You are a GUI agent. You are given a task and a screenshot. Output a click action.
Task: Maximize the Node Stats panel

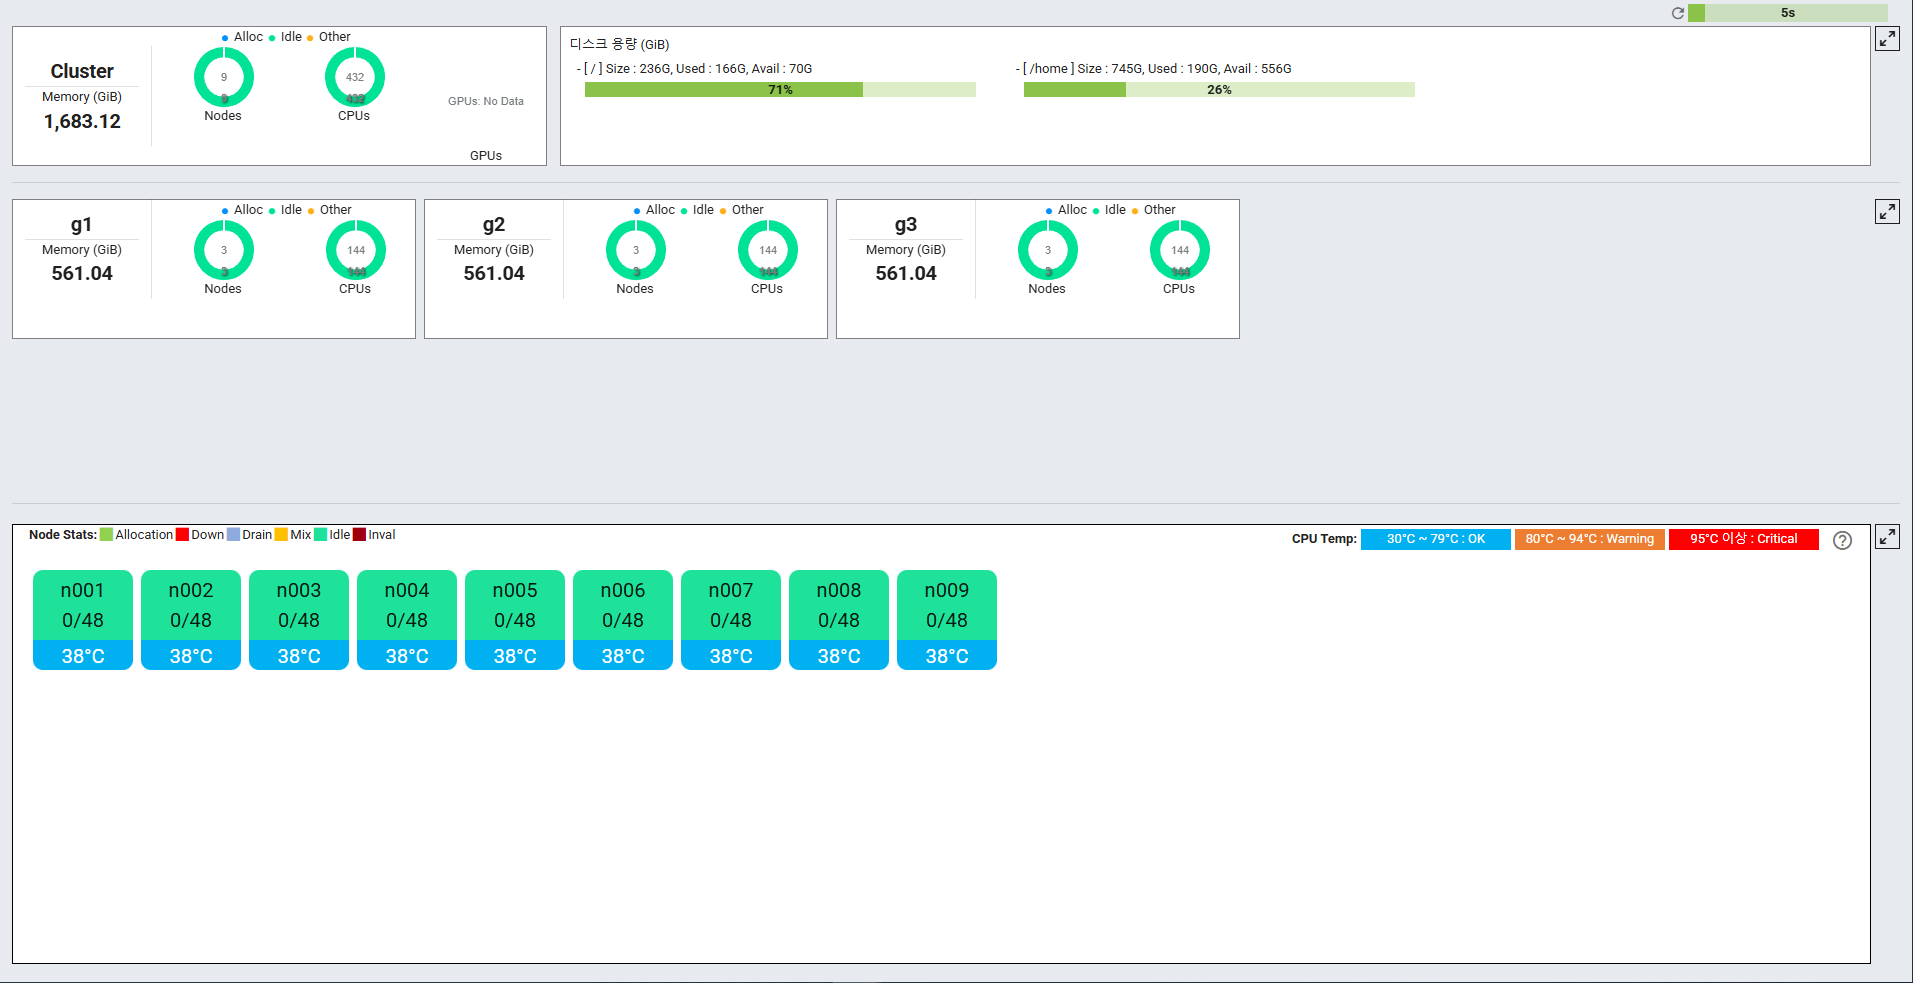pyautogui.click(x=1886, y=537)
